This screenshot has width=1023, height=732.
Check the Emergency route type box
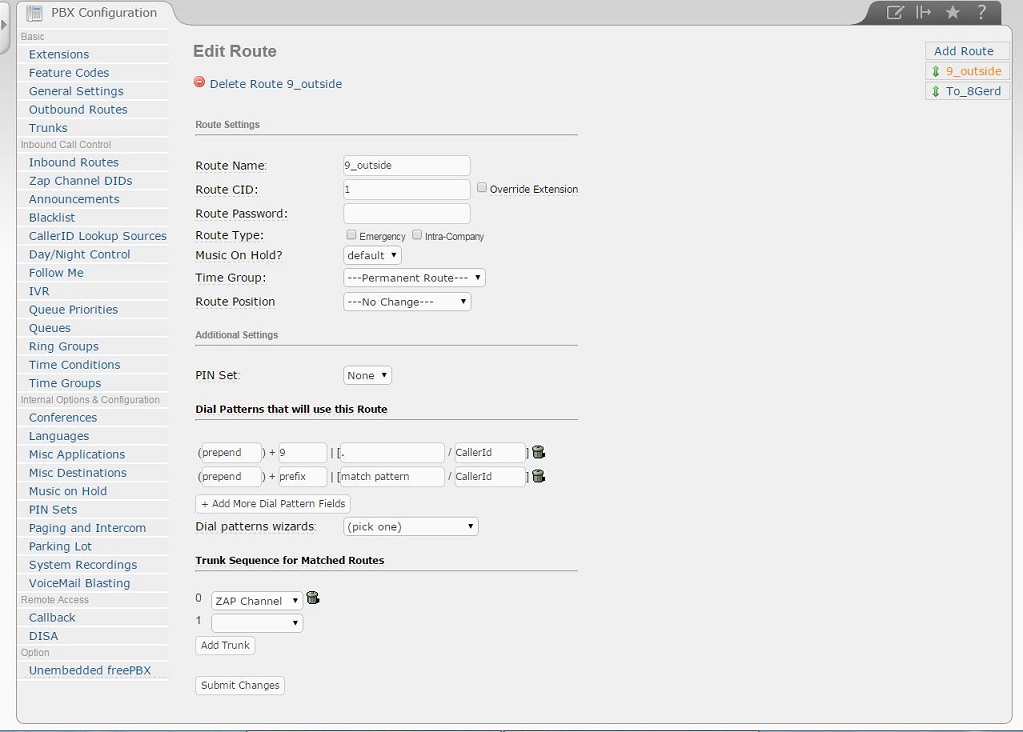pos(351,235)
